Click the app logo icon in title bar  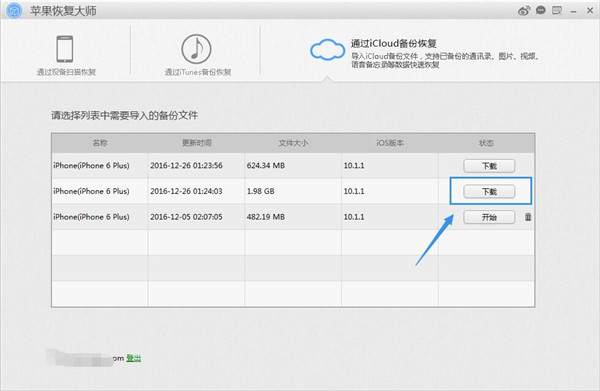[14, 11]
